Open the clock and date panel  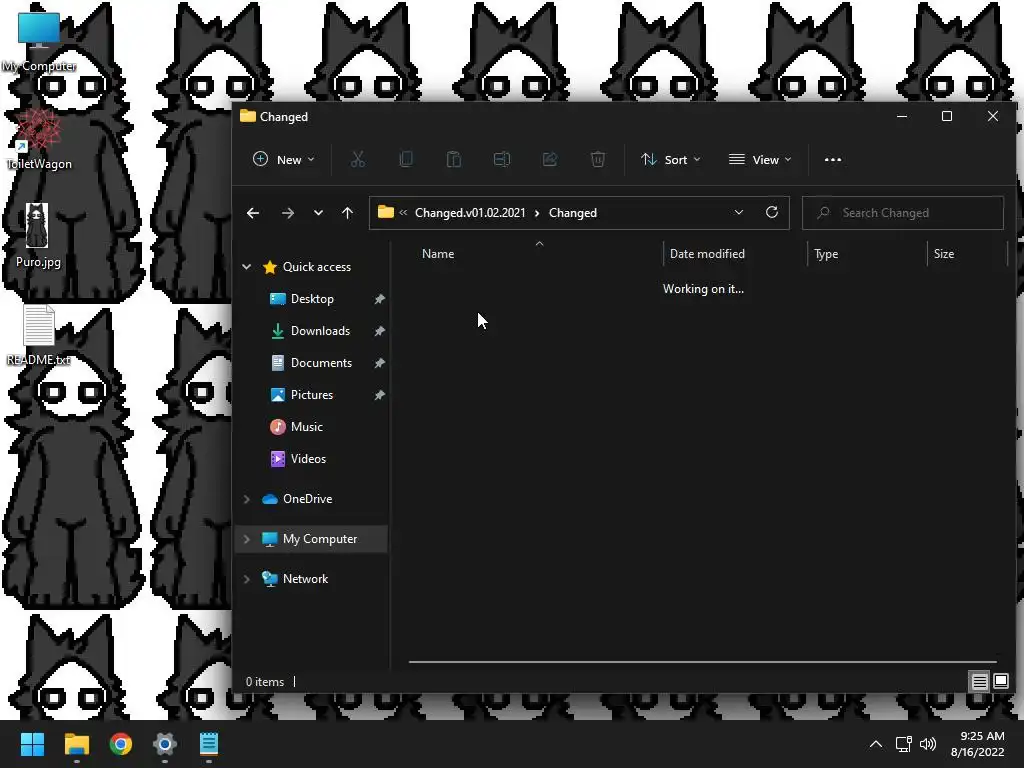click(x=978, y=744)
